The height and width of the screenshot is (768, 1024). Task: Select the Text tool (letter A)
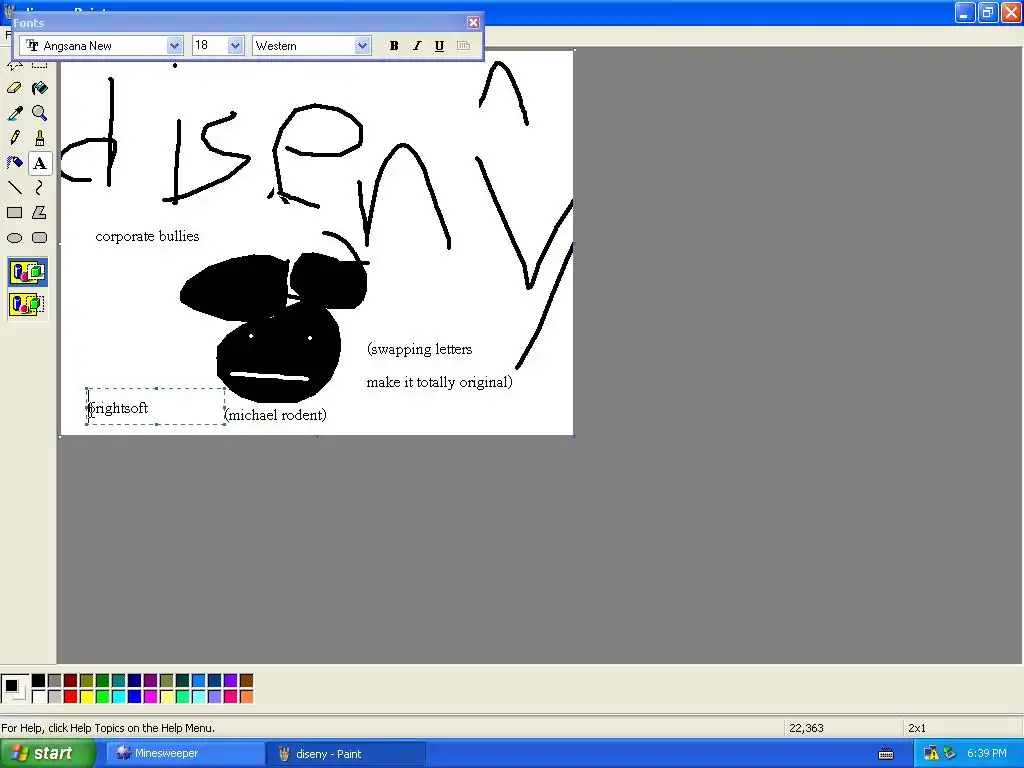[40, 163]
